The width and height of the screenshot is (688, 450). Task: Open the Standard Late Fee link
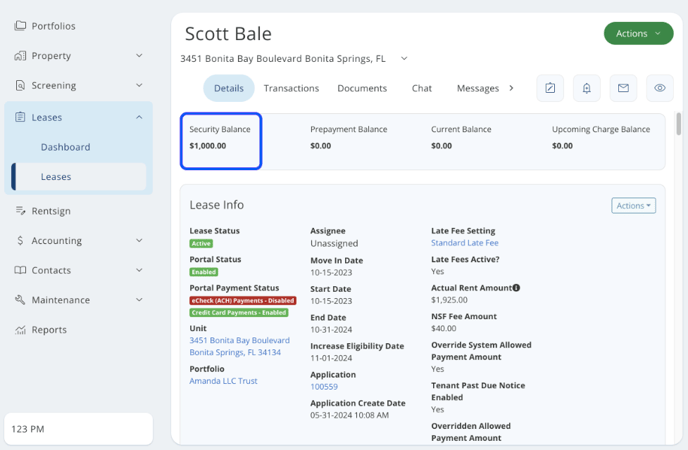click(x=464, y=243)
